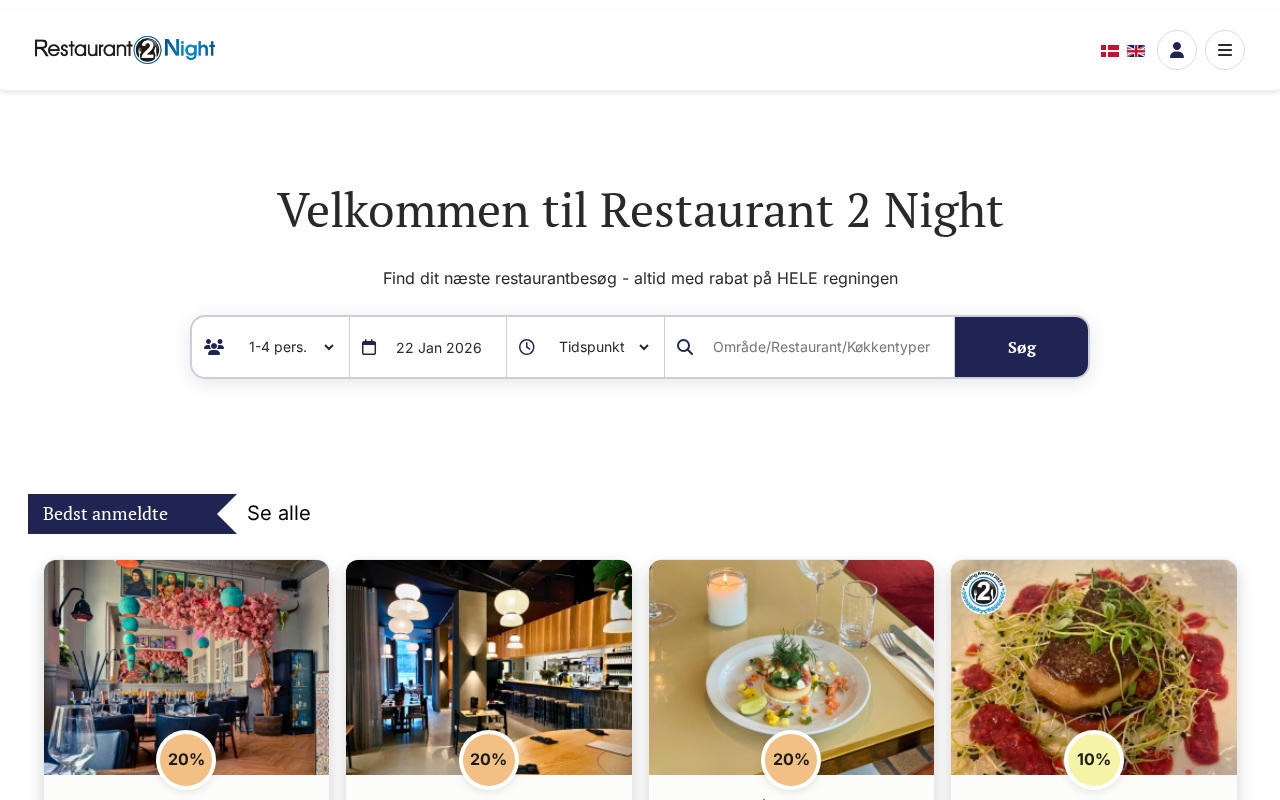This screenshot has height=800, width=1280.
Task: Open restaurant card with pink blossom tree
Action: [186, 667]
